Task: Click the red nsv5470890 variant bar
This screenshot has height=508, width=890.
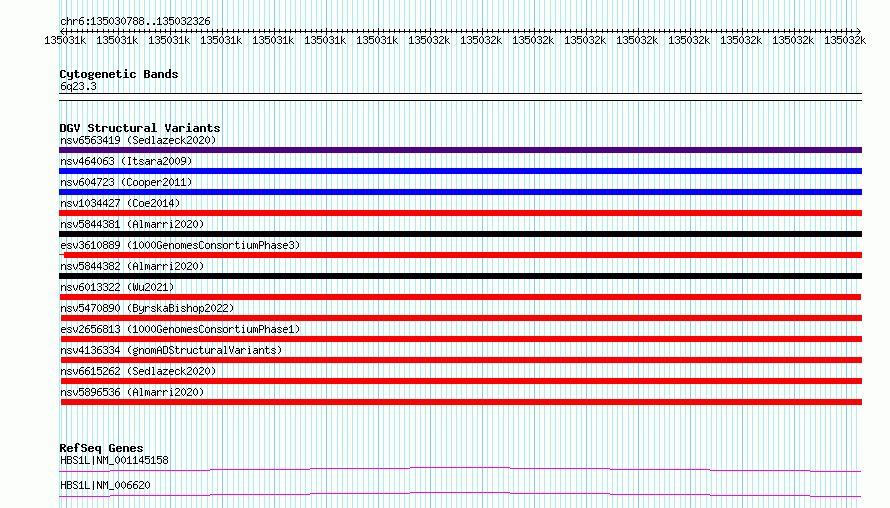Action: tap(461, 318)
